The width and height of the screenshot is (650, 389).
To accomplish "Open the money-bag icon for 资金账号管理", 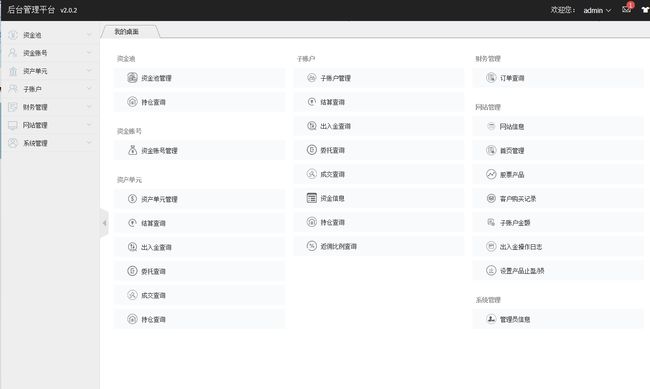I will 132,150.
